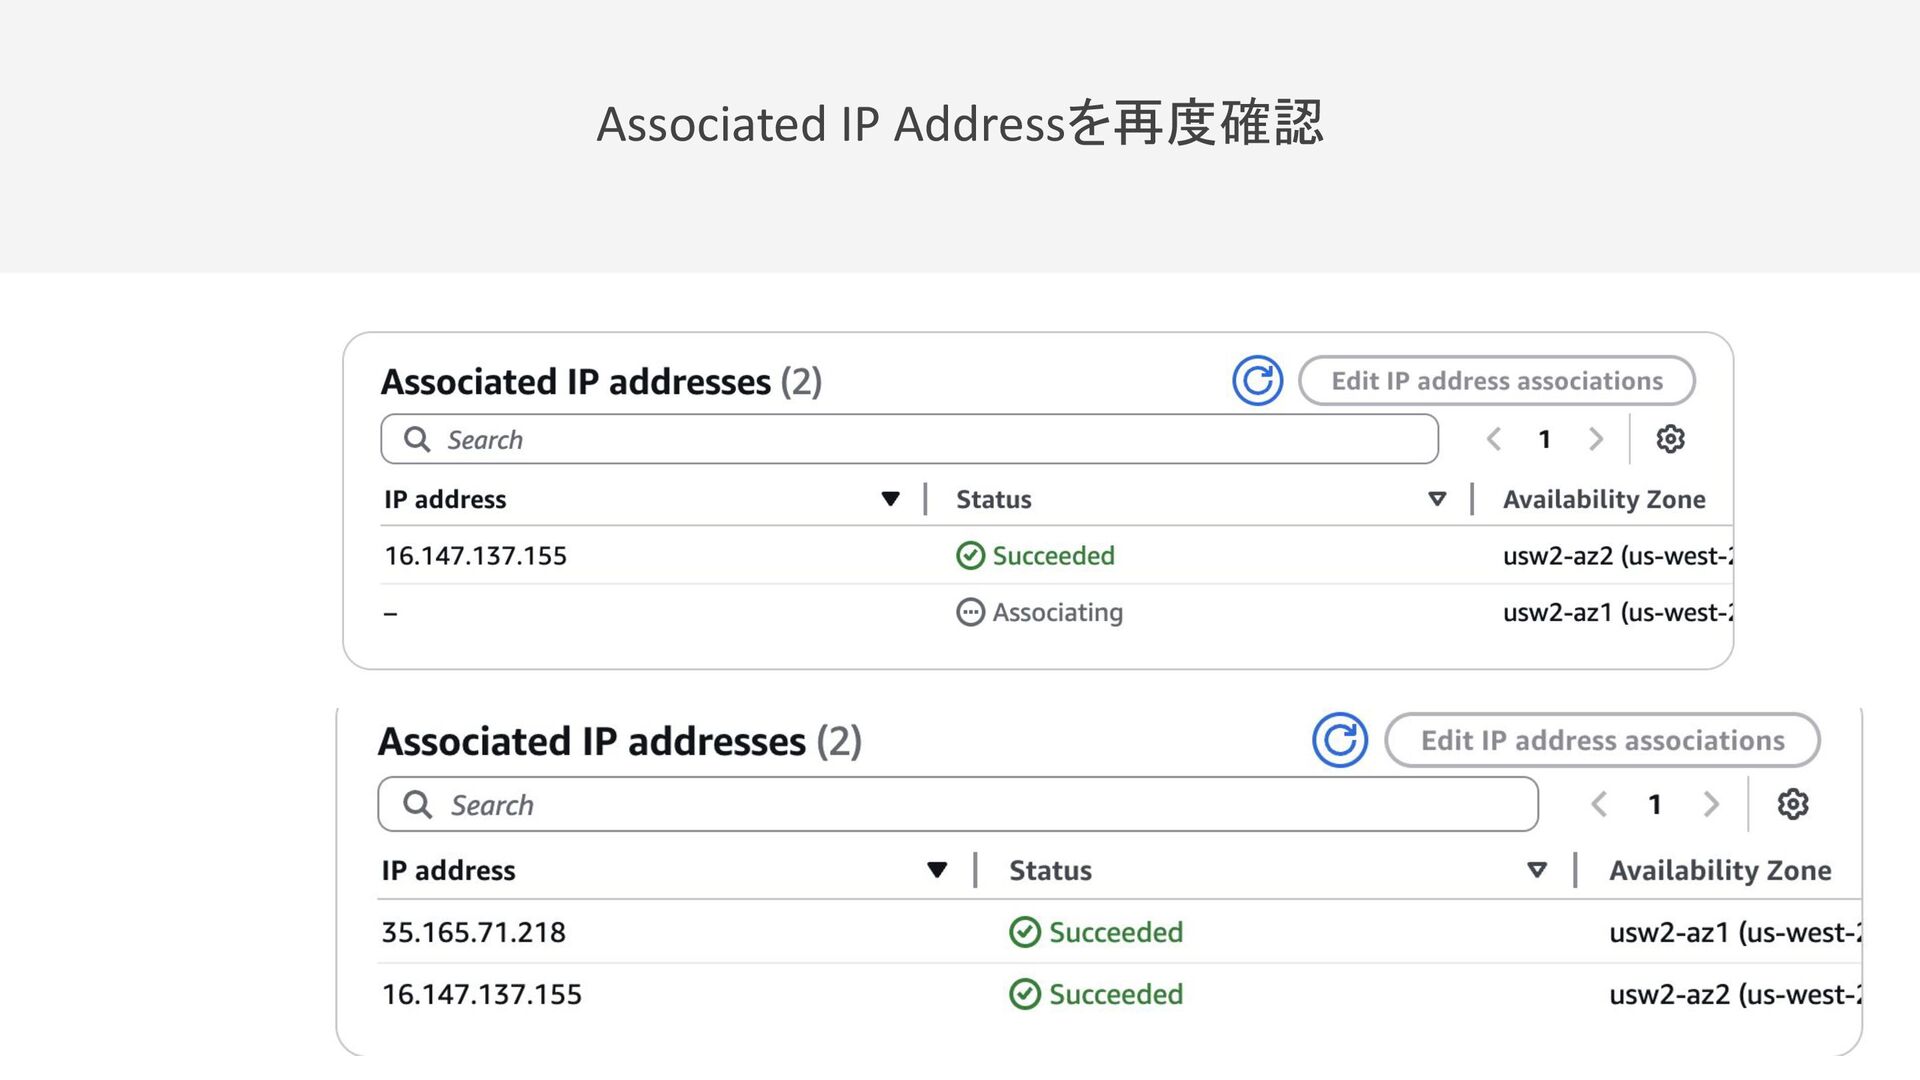Sort lower table by Status arrow
The height and width of the screenshot is (1080, 1920).
[1537, 870]
